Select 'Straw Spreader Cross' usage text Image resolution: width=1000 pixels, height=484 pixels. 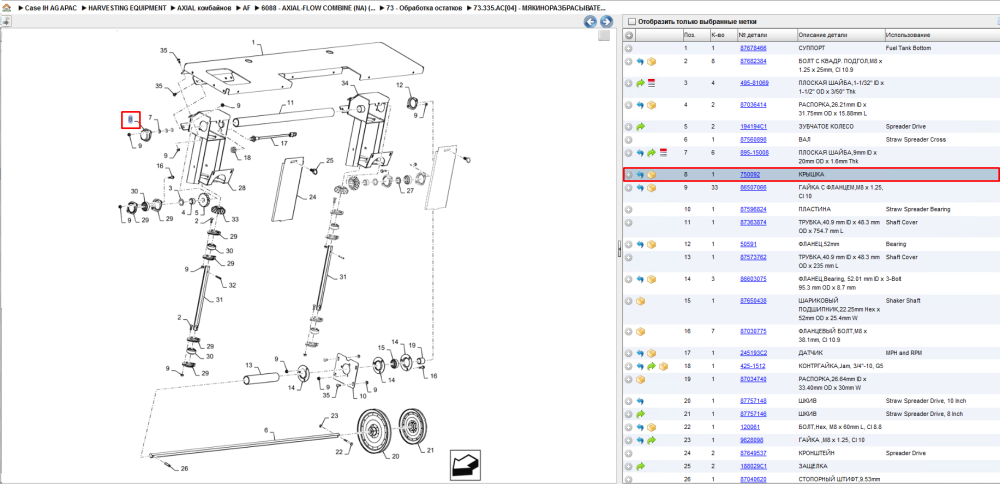pyautogui.click(x=916, y=140)
